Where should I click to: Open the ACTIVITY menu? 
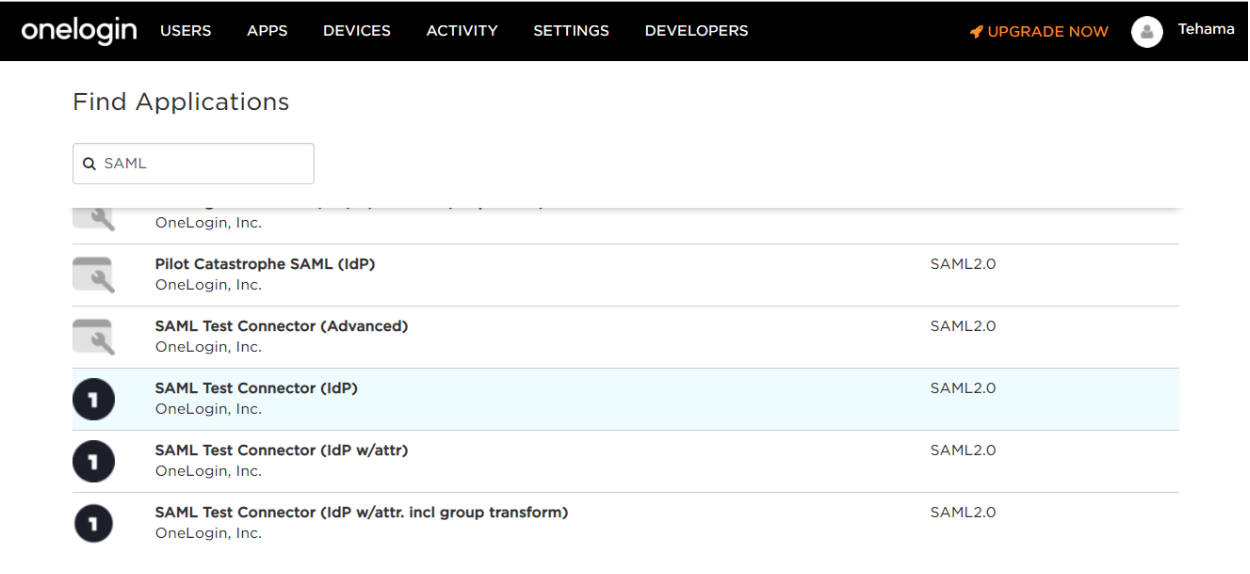tap(462, 31)
